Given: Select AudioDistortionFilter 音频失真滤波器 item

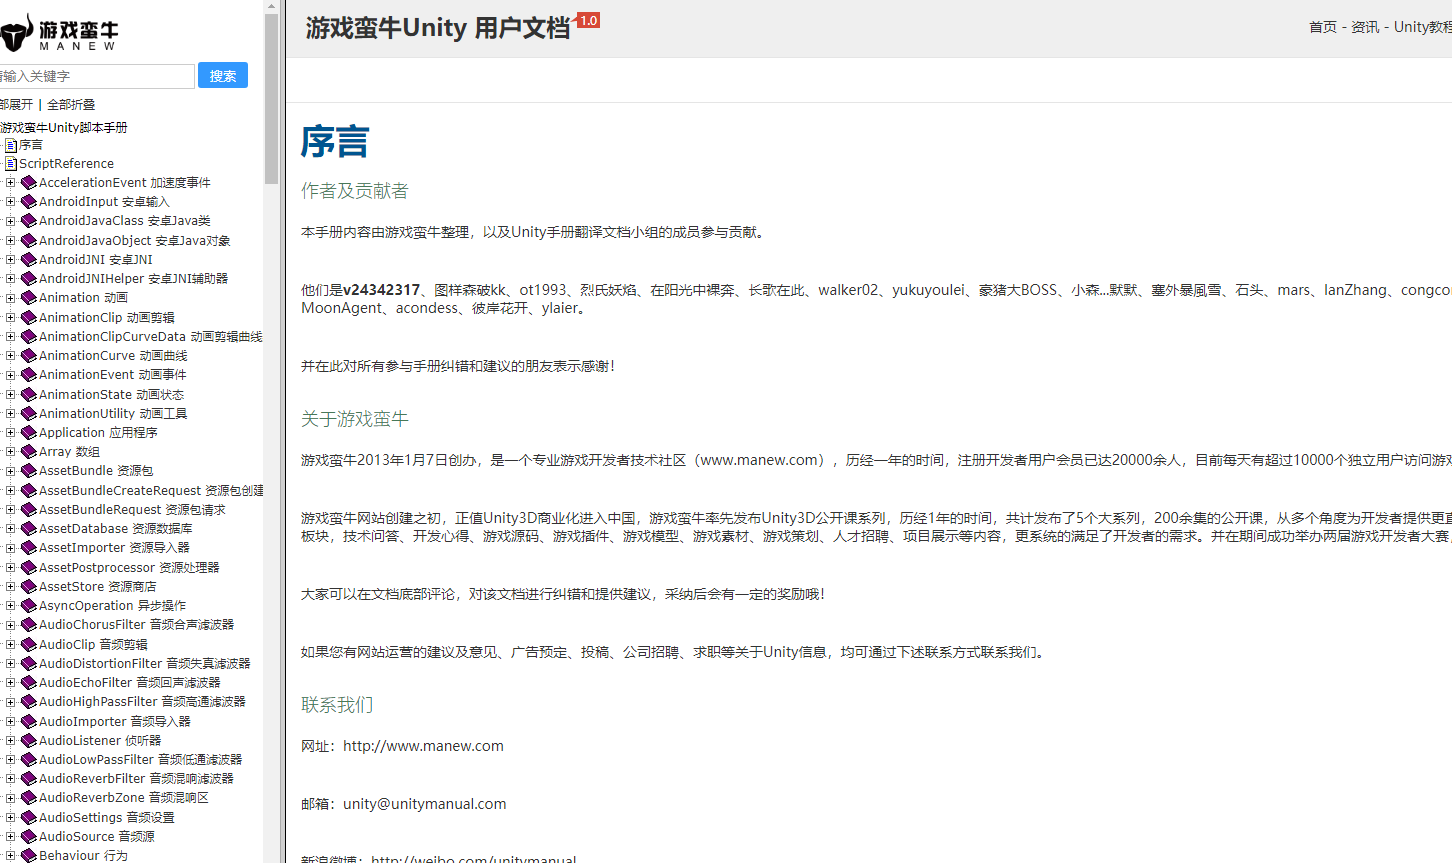Looking at the screenshot, I should tap(145, 664).
